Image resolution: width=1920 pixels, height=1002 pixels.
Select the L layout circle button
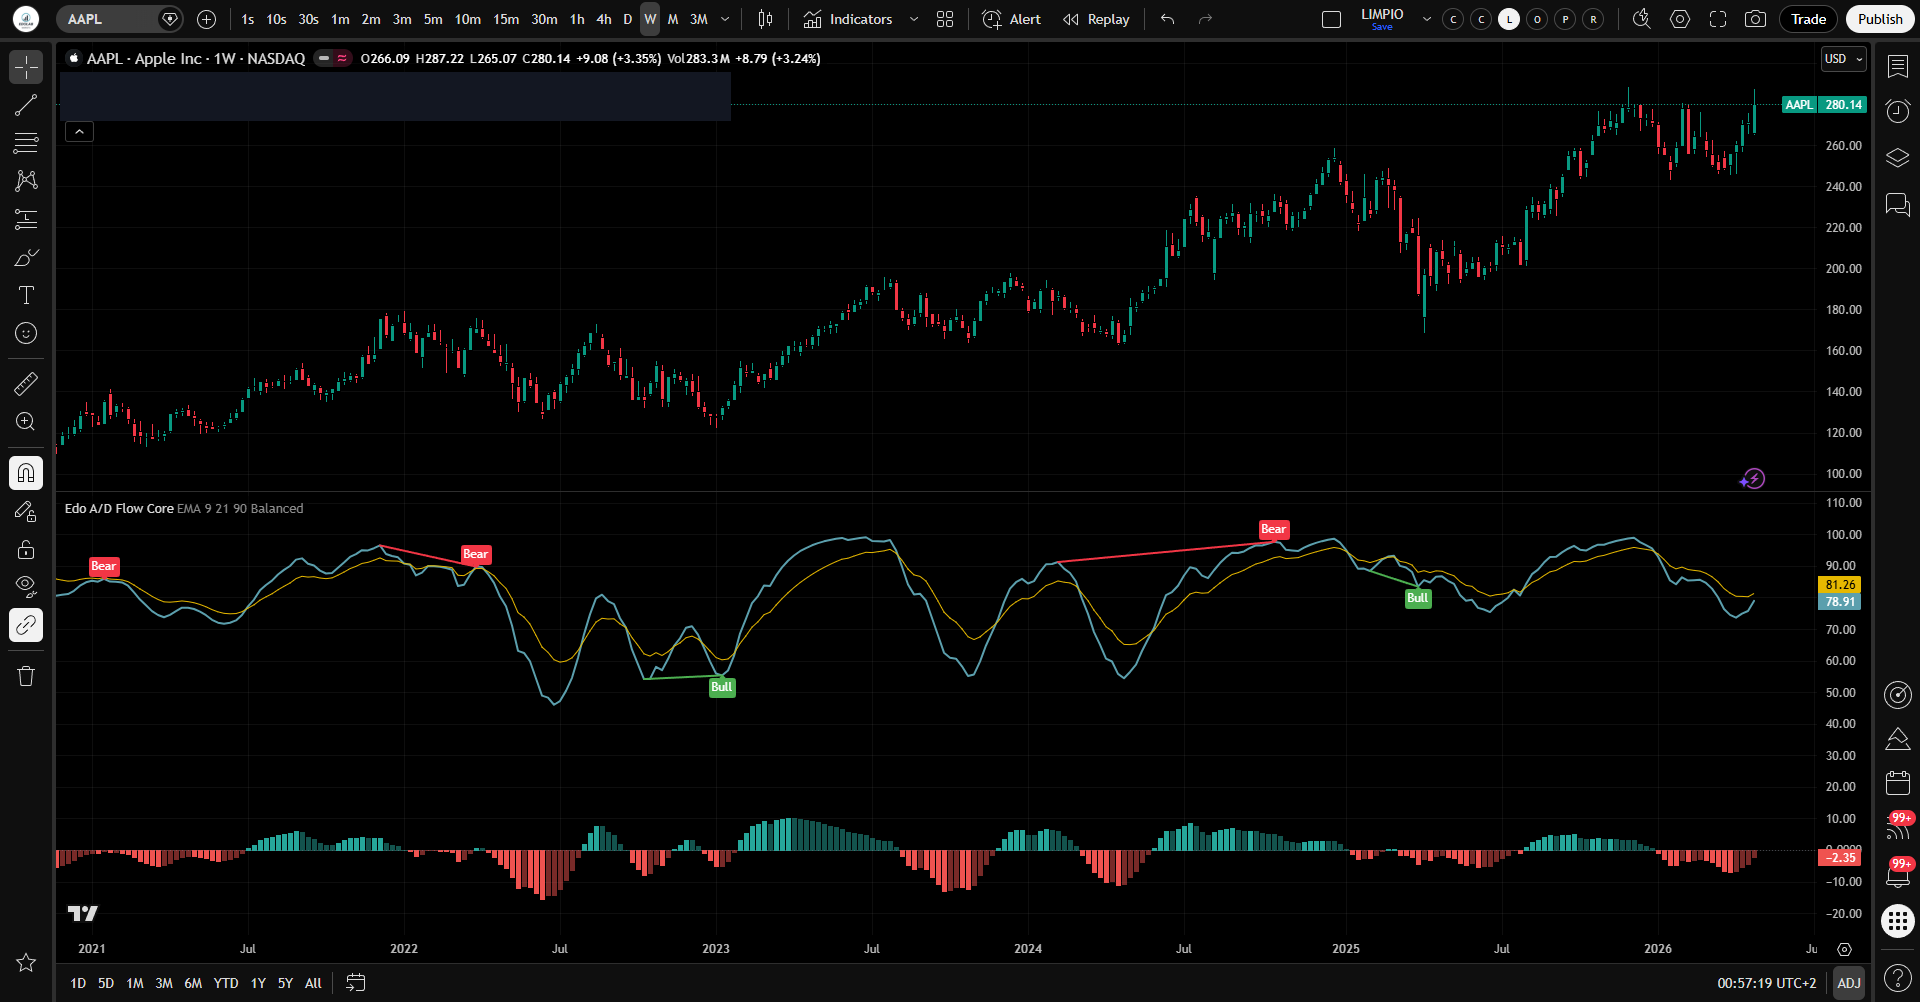[1509, 19]
